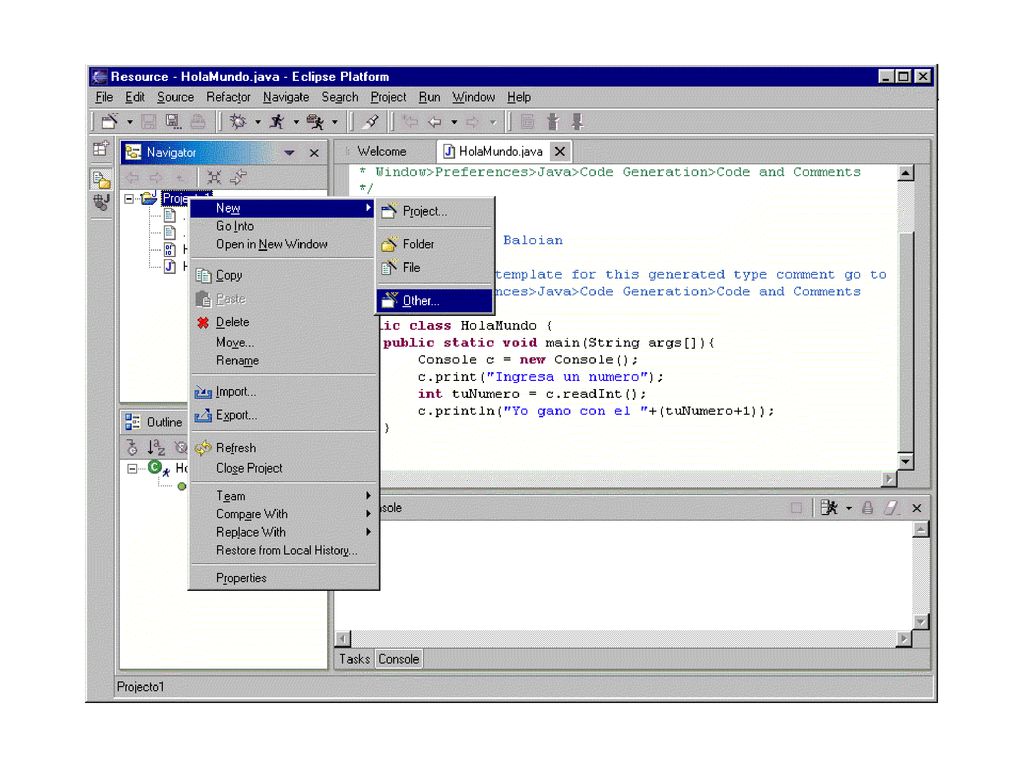
Task: Toggle alphabetical sort in Outline
Action: click(x=156, y=447)
